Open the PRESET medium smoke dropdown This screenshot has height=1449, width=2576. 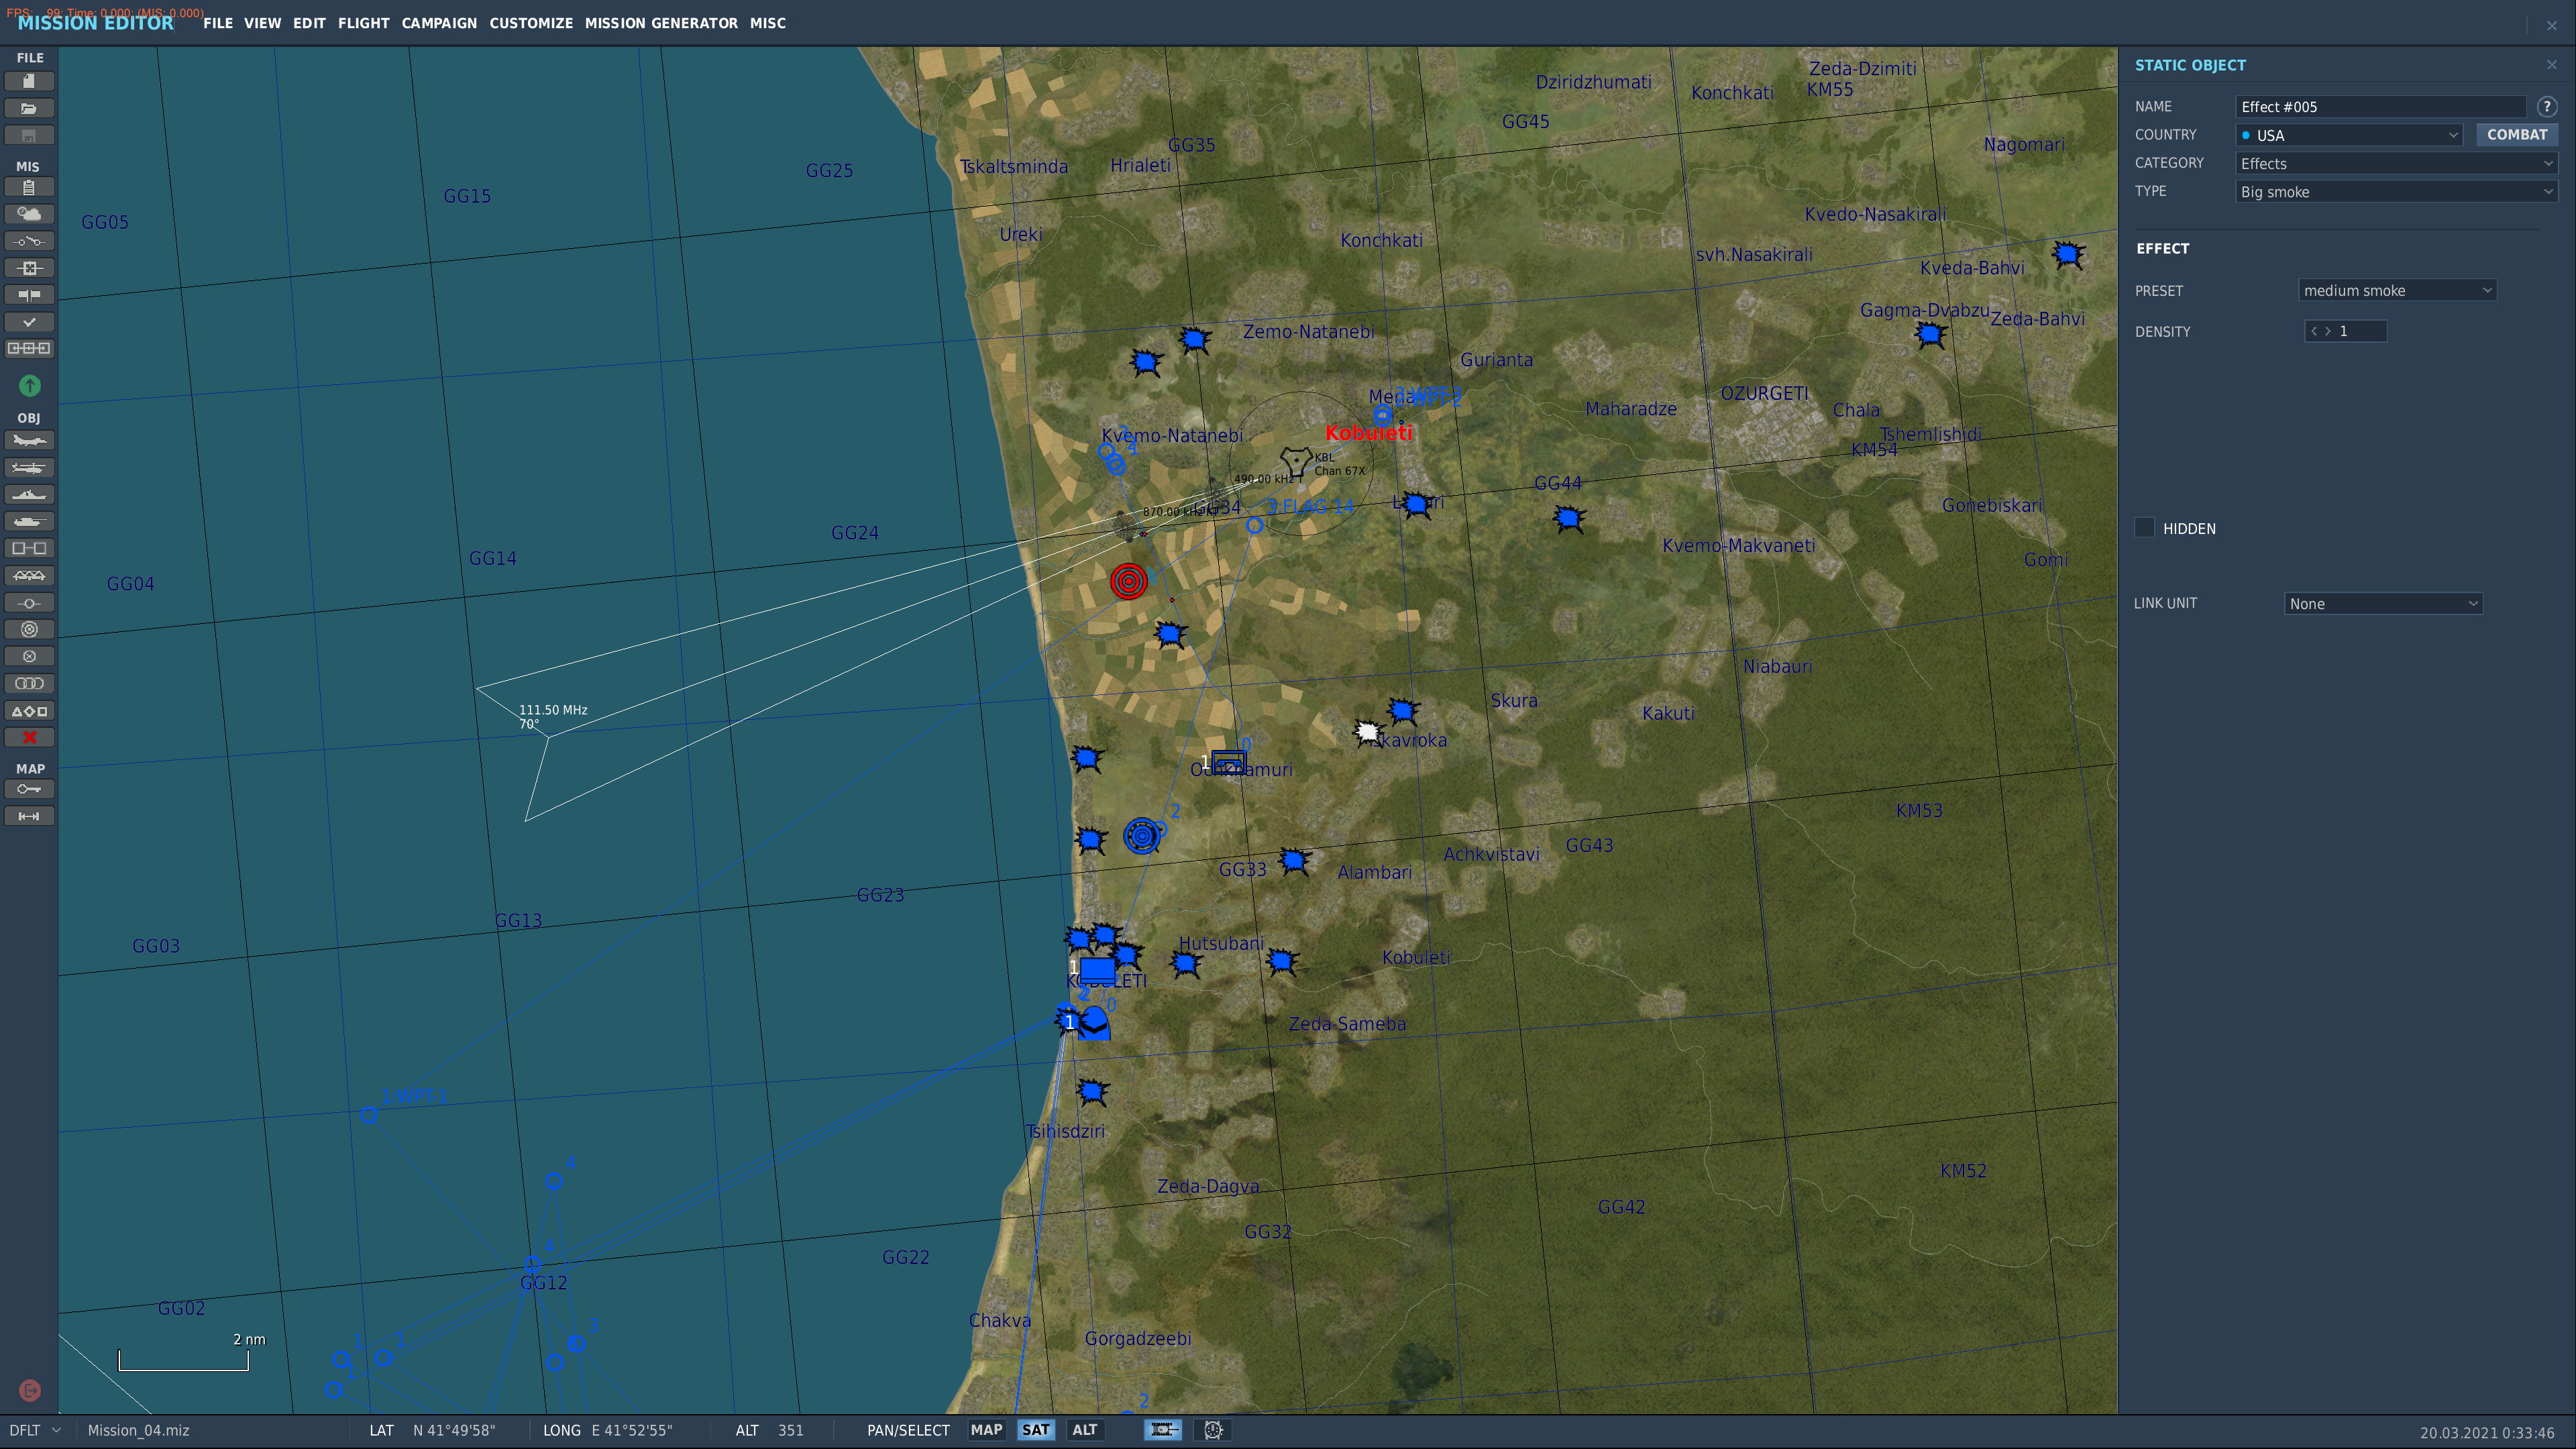(2397, 291)
